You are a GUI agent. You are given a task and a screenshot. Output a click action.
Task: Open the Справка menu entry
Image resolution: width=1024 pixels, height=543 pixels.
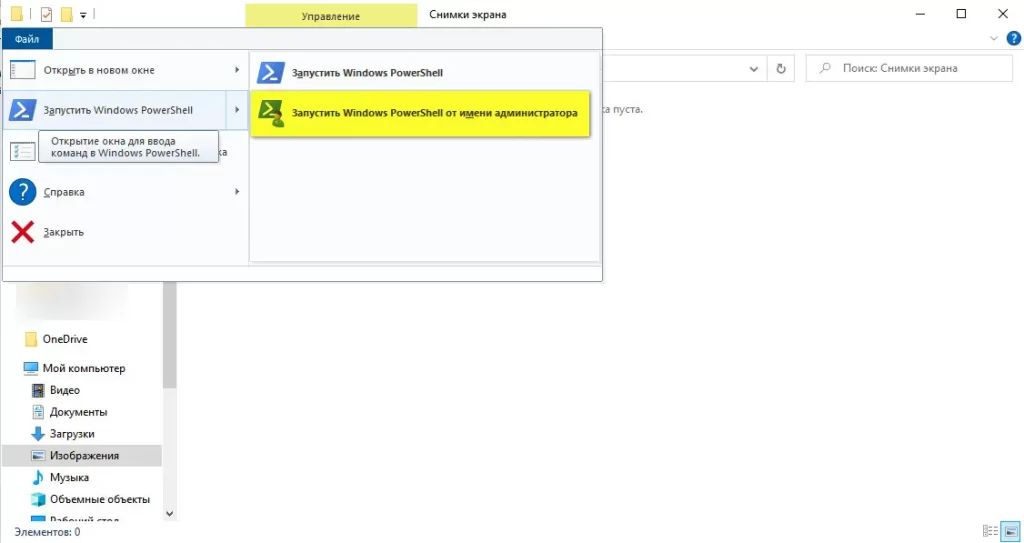tap(125, 192)
